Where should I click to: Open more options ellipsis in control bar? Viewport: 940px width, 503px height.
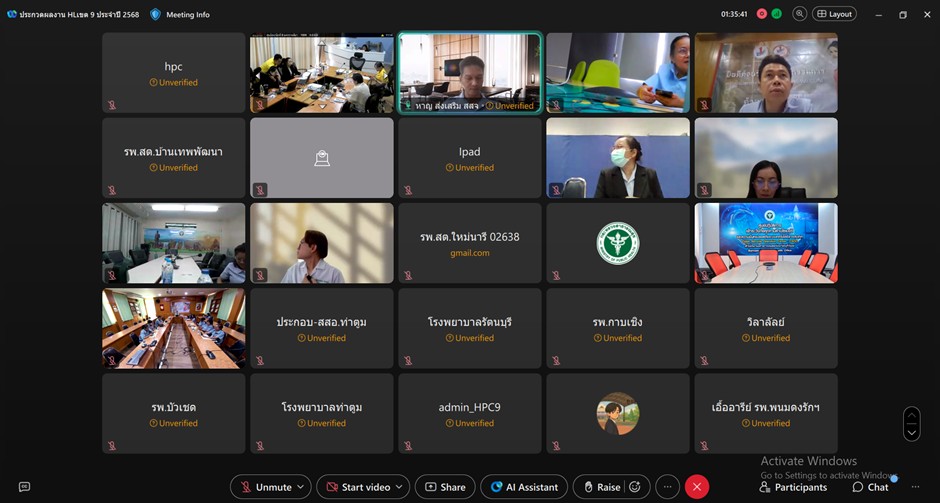pyautogui.click(x=667, y=487)
